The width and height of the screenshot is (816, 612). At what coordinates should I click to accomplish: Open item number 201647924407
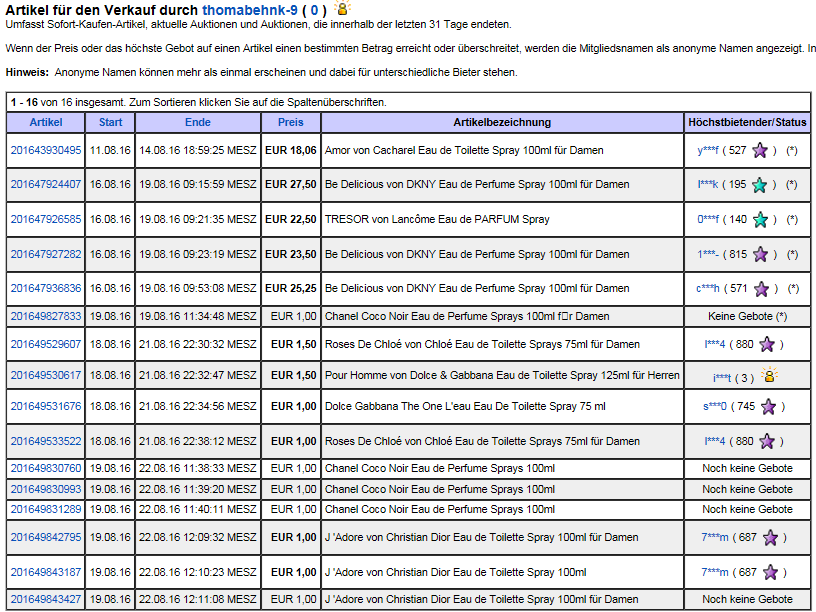pos(46,184)
